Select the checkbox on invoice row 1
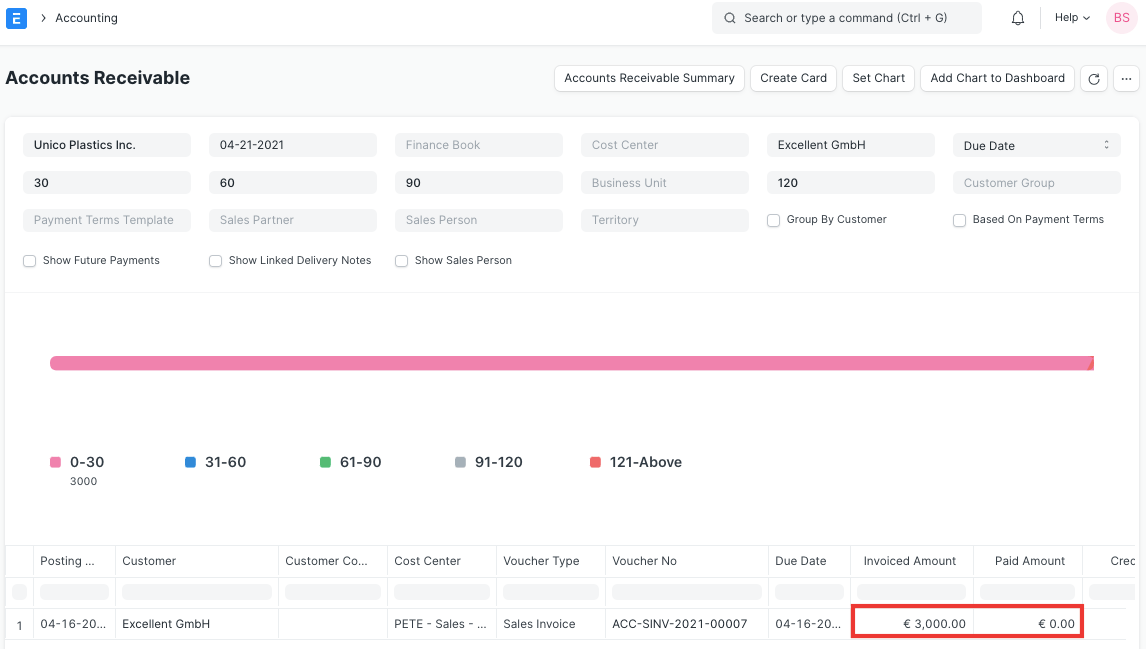The image size is (1146, 649). 19,623
